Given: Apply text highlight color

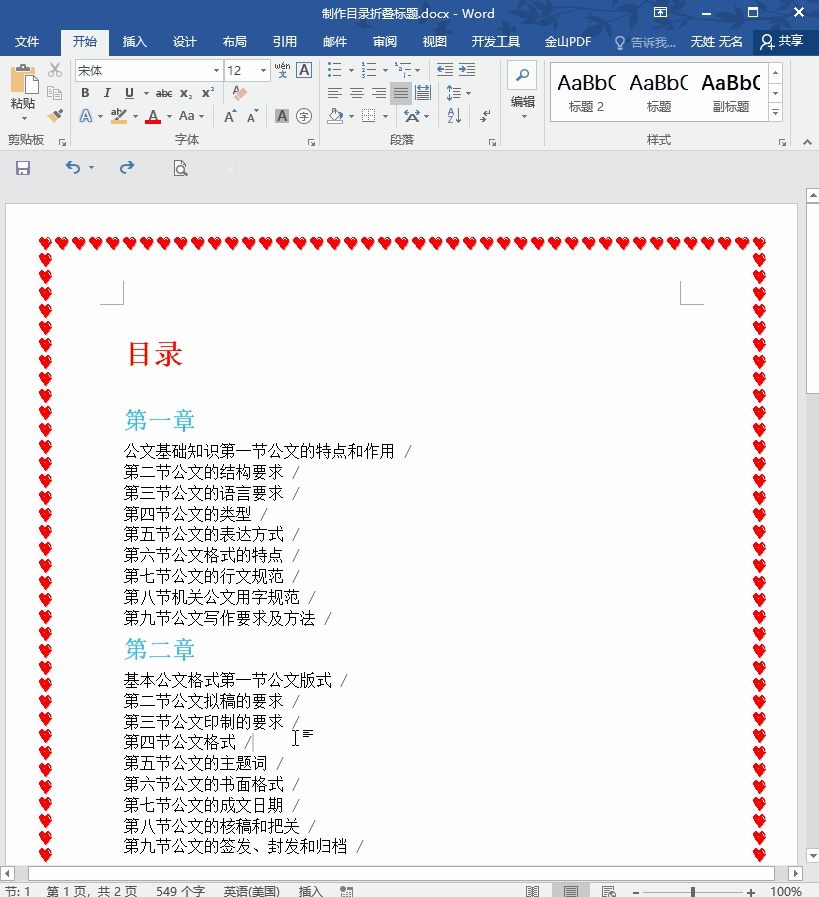Looking at the screenshot, I should 119,116.
